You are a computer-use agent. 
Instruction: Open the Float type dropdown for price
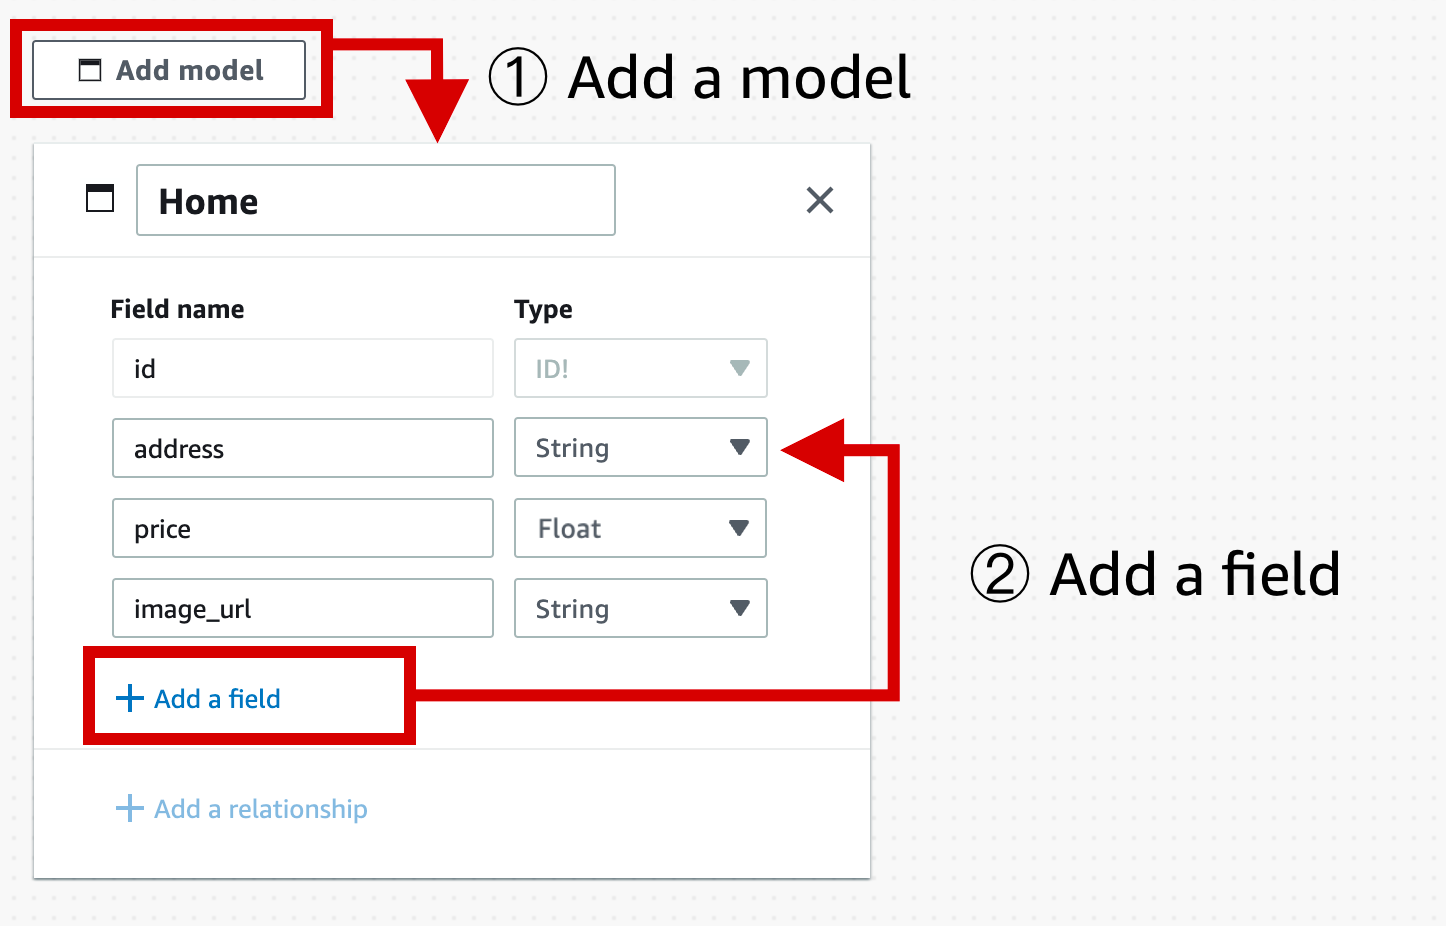click(x=641, y=528)
